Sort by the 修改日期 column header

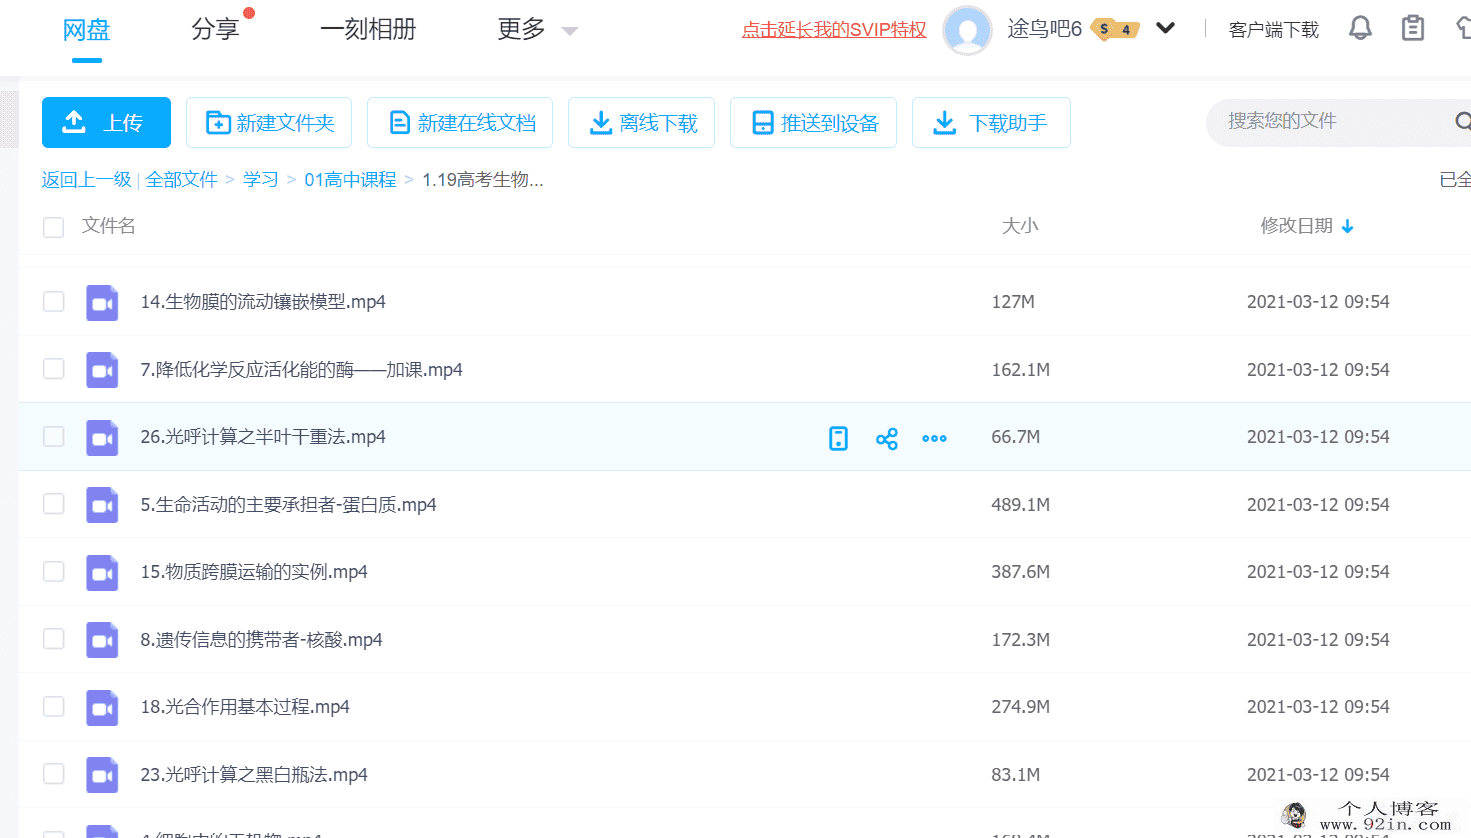(1296, 226)
